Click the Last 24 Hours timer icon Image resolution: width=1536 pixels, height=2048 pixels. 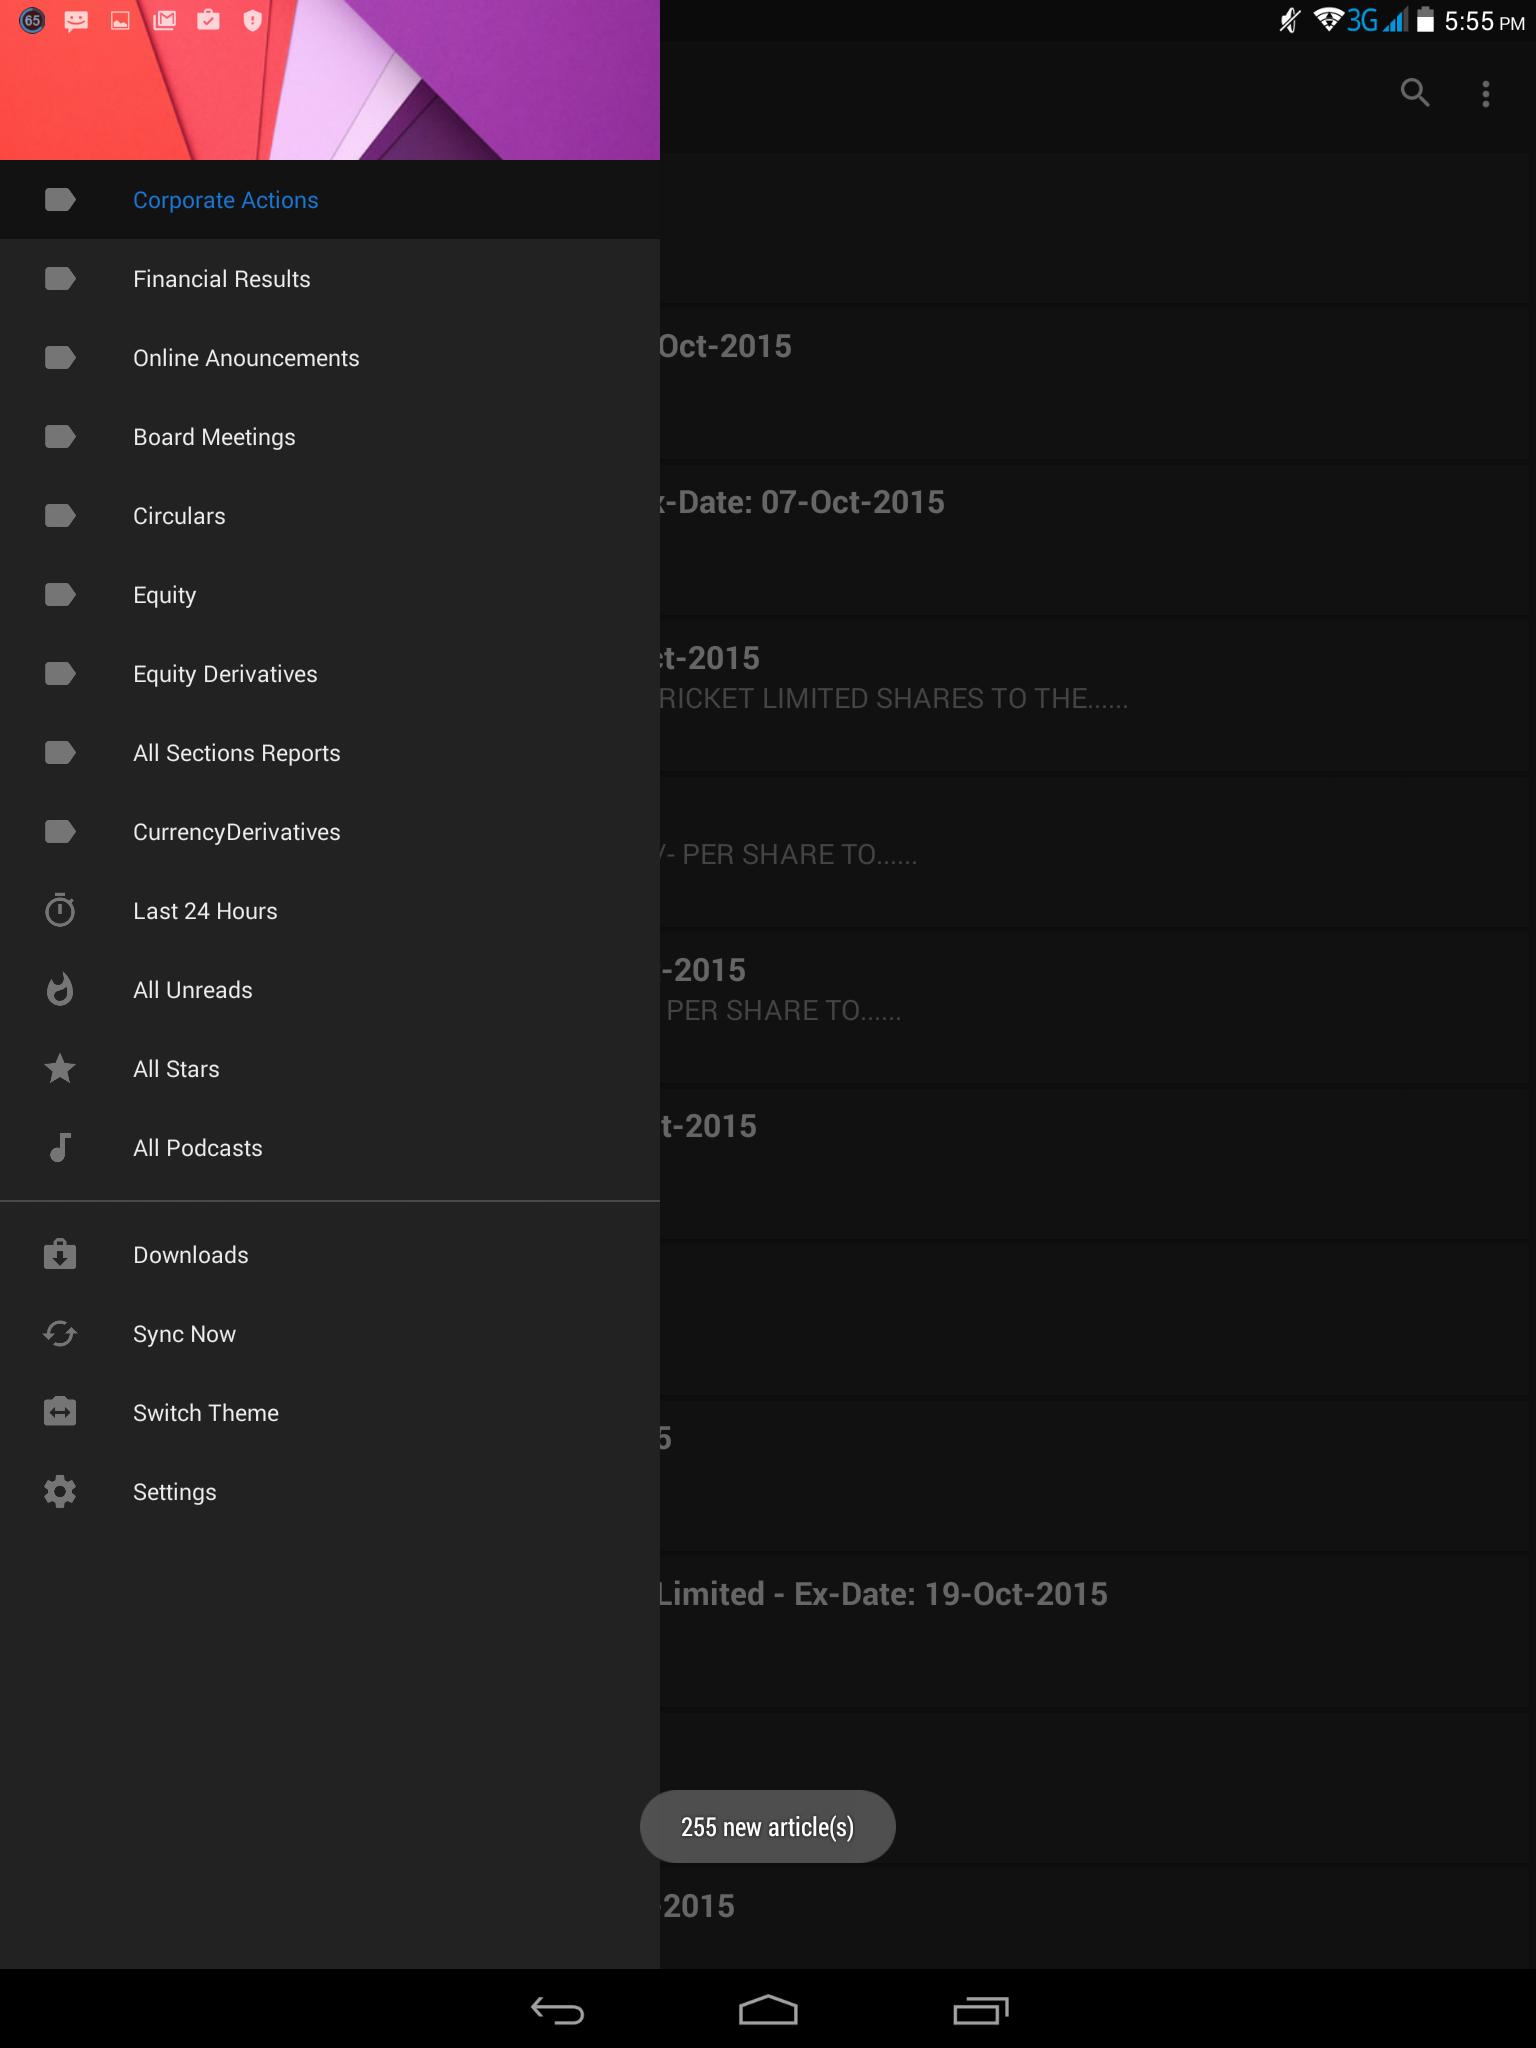click(x=60, y=910)
